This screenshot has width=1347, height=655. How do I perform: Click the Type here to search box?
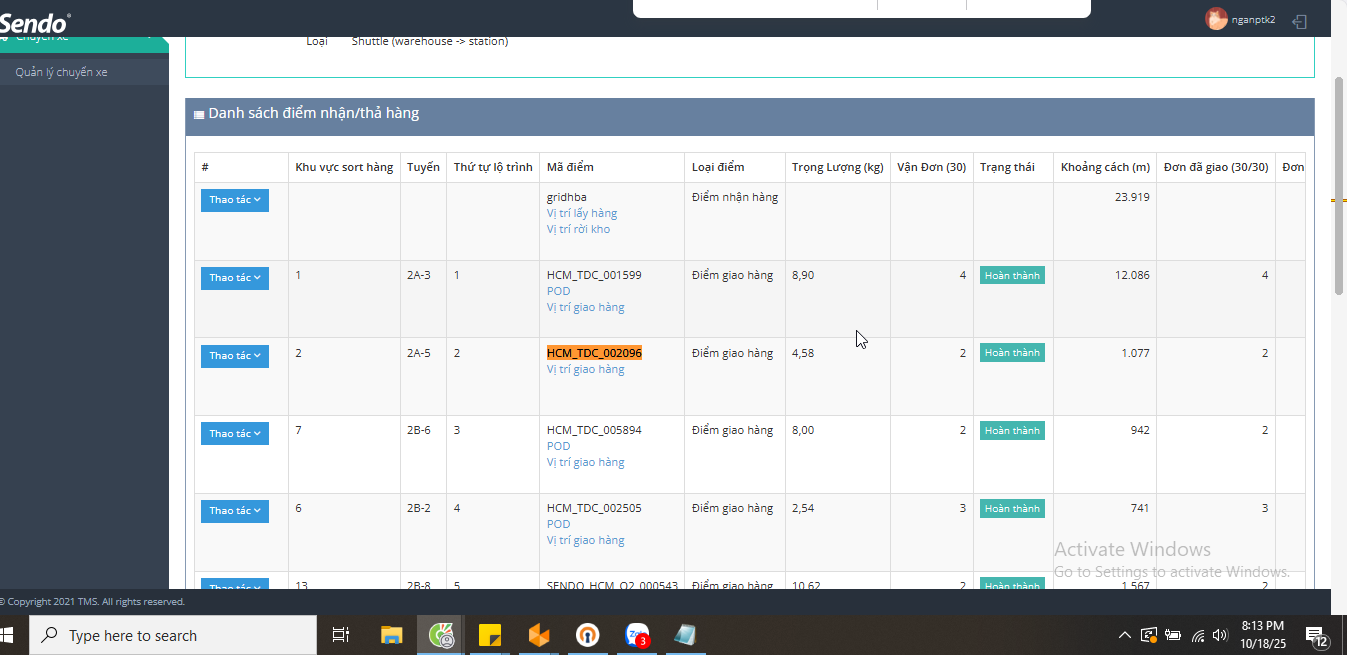pos(173,635)
